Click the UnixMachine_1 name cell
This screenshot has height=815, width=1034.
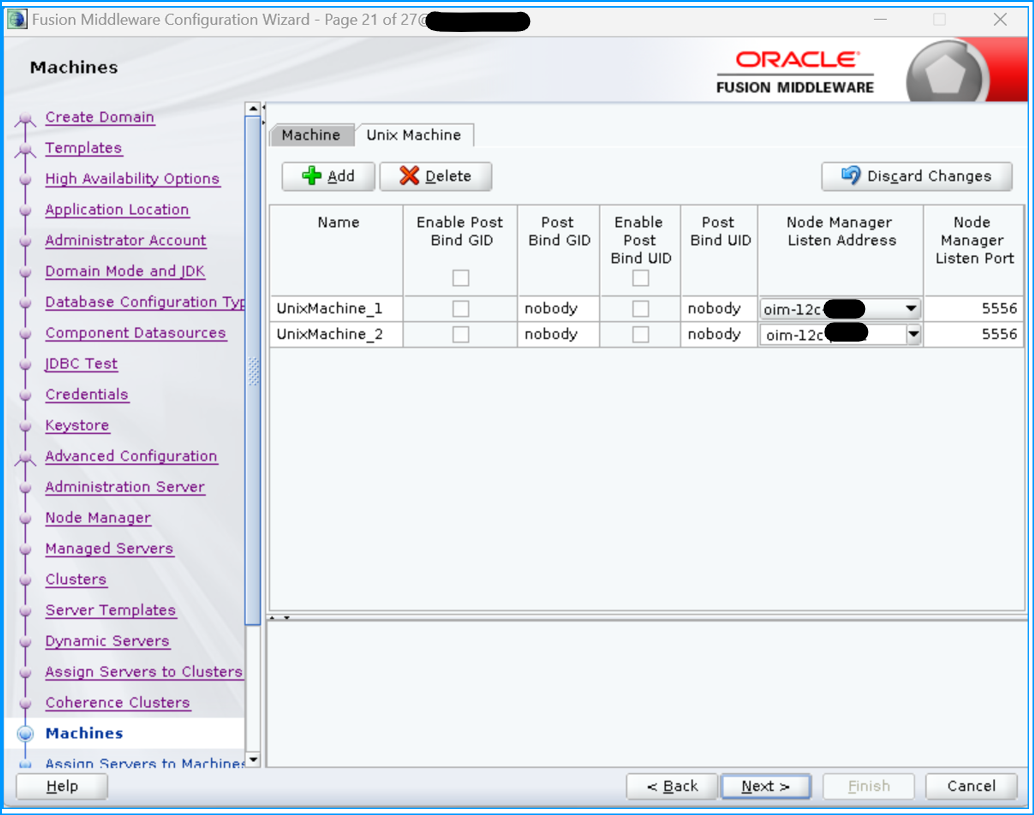coord(336,309)
